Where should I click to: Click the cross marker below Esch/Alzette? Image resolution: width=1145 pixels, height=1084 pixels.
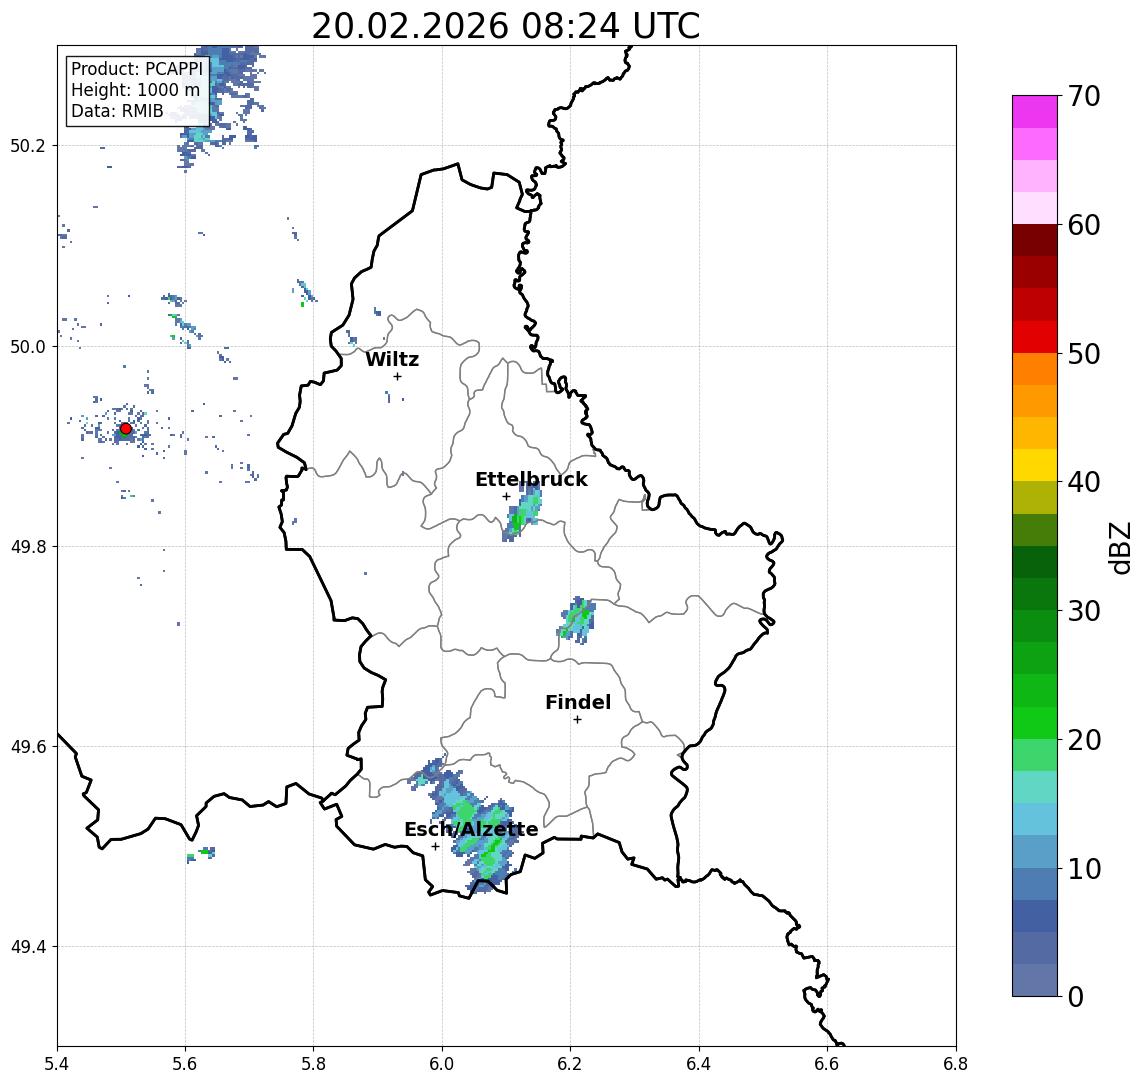coord(435,847)
